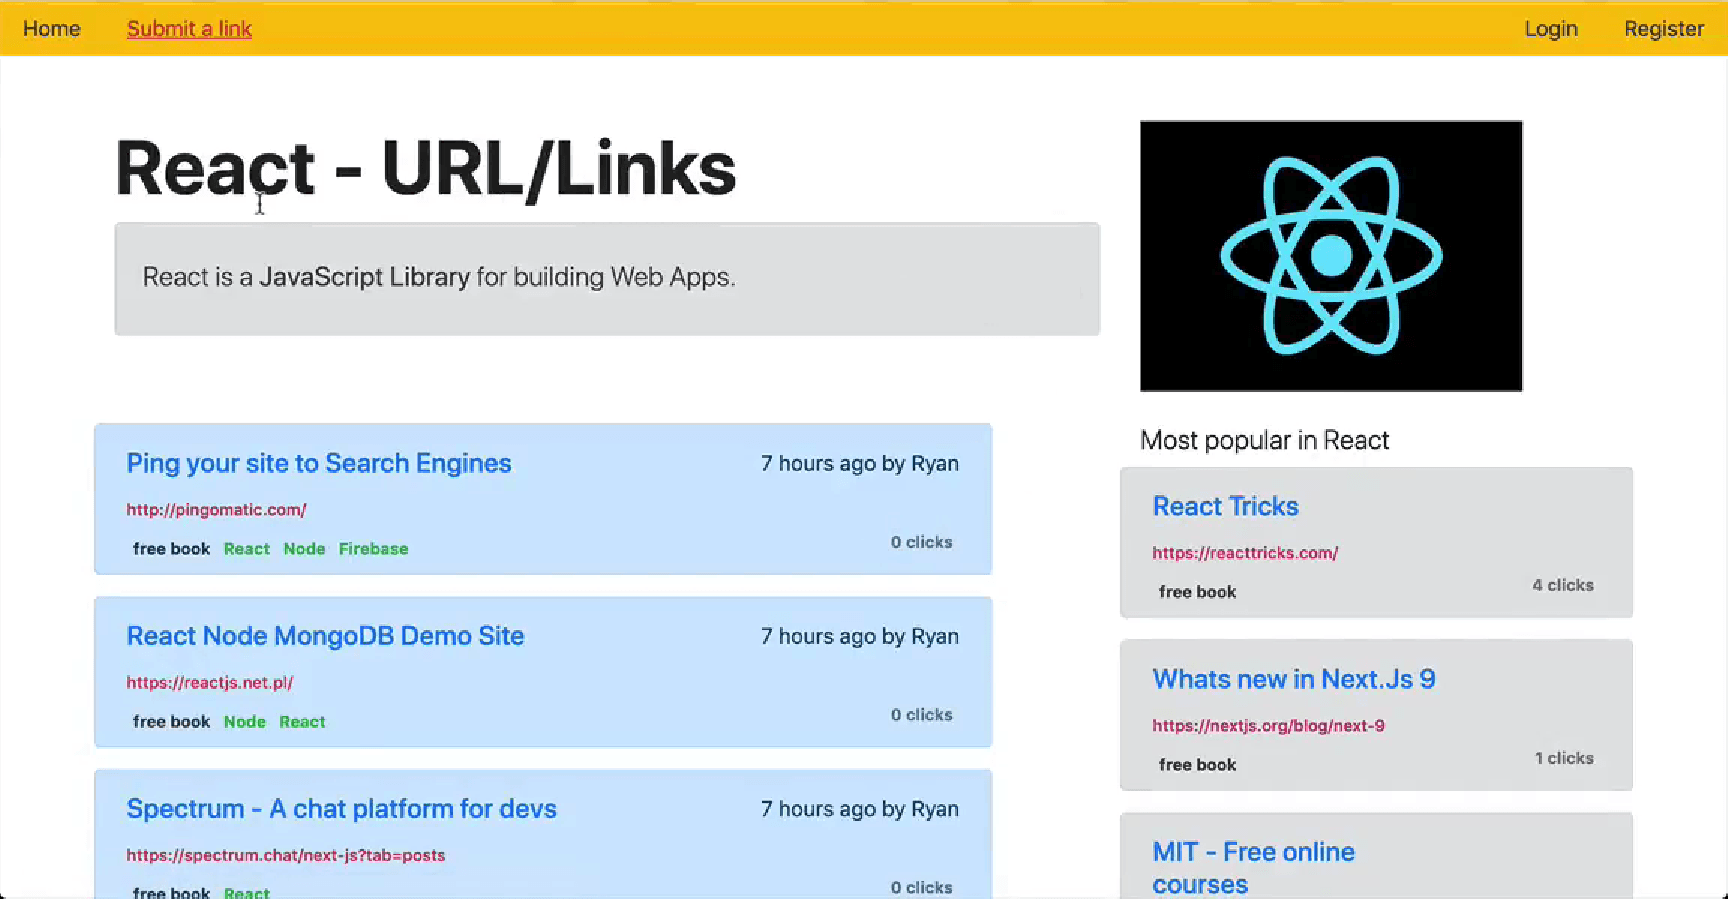Image resolution: width=1728 pixels, height=899 pixels.
Task: Select React tag on MongoDB Demo Site card
Action: pos(302,722)
